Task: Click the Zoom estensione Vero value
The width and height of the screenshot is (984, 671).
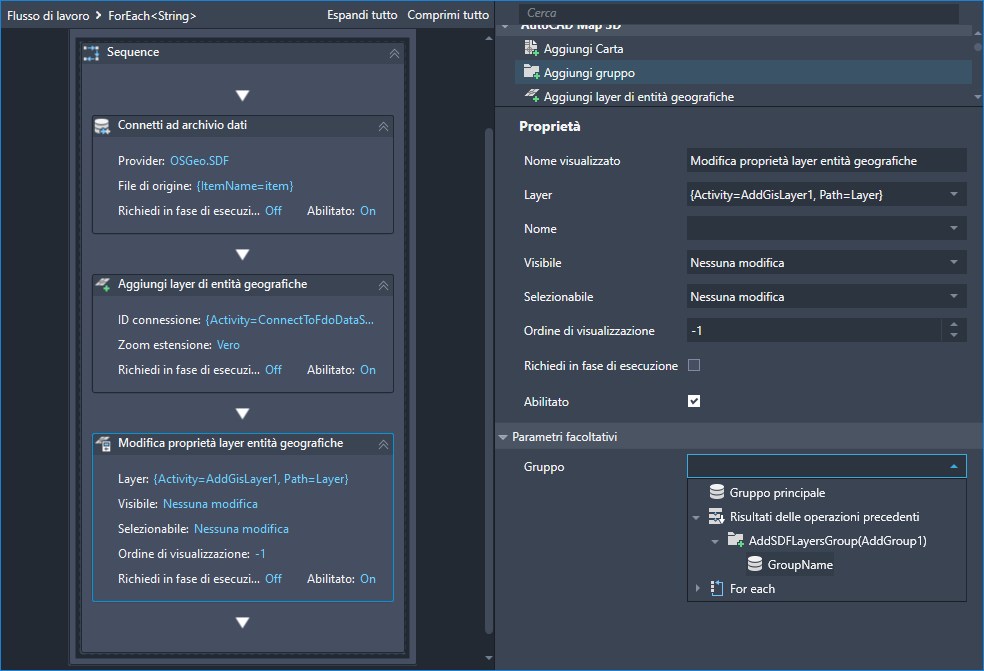Action: [x=228, y=345]
